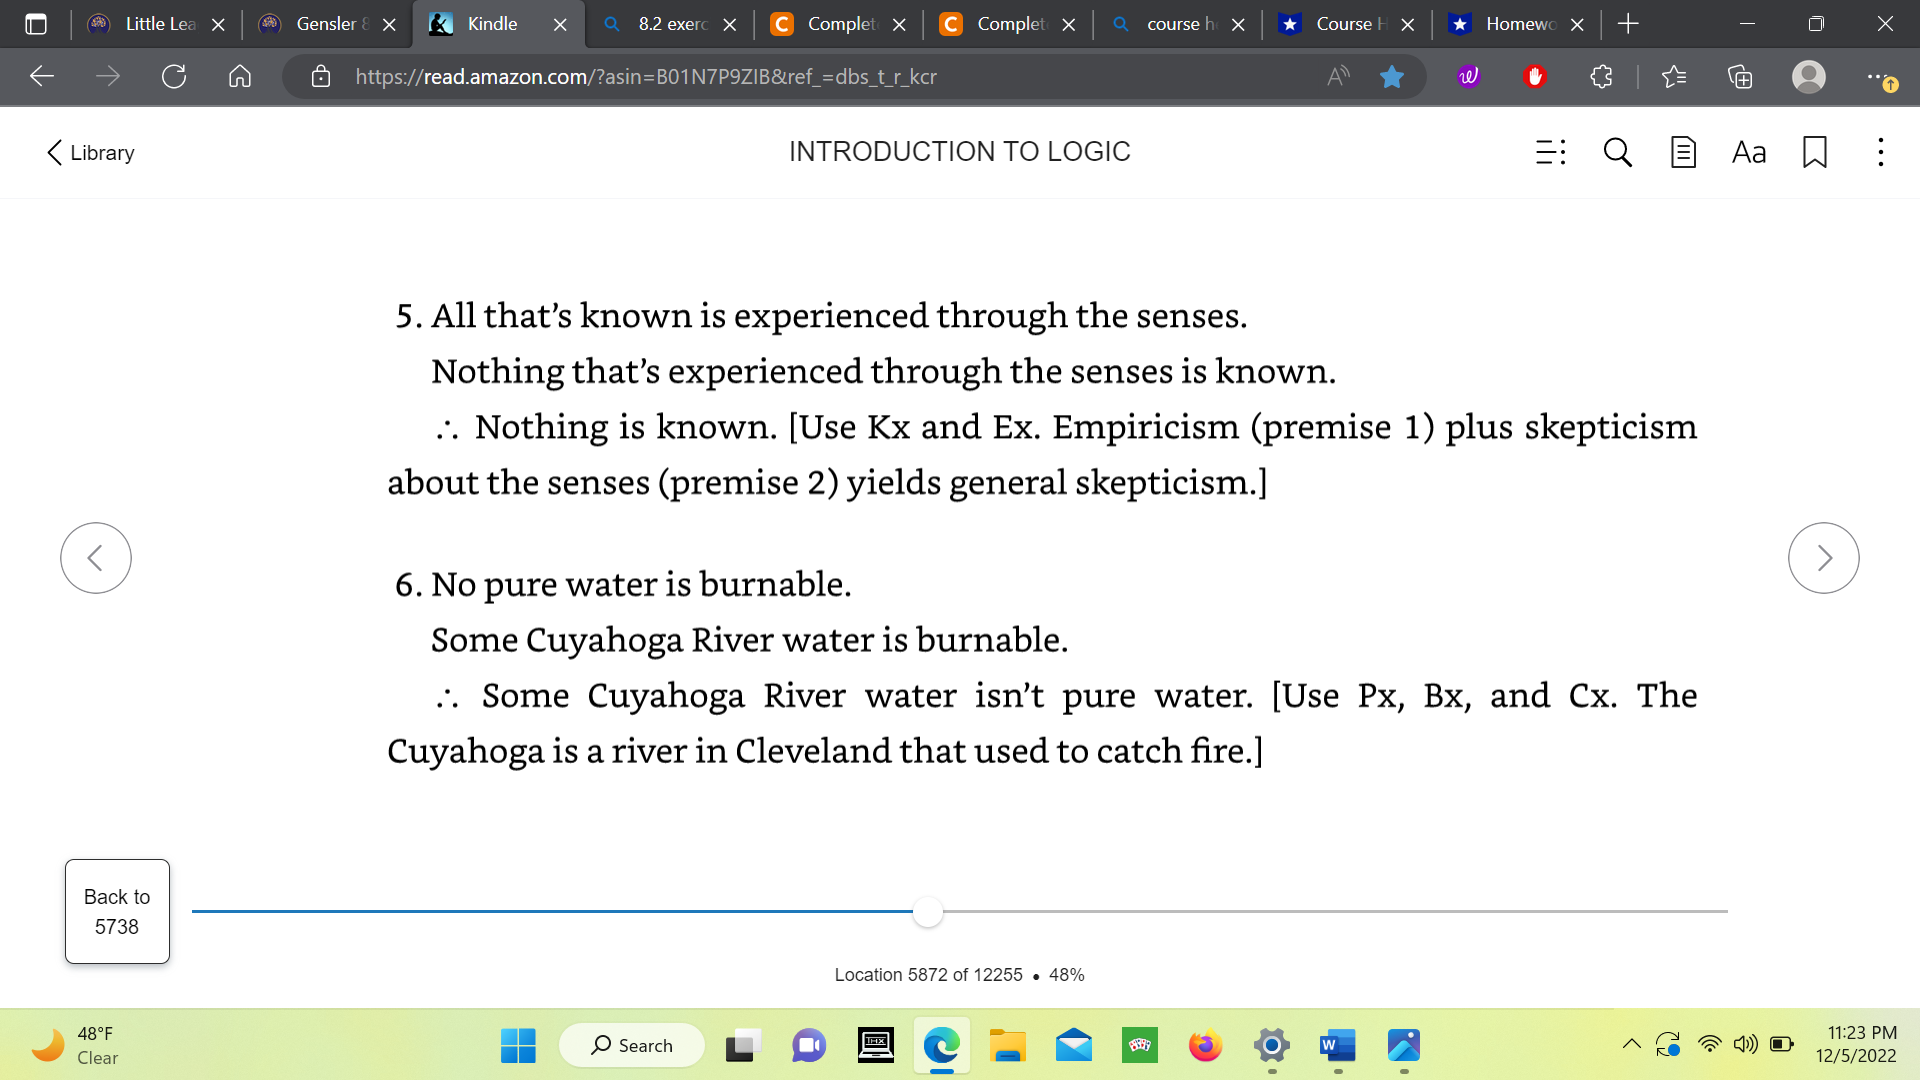Open the Aa display settings

1749,152
